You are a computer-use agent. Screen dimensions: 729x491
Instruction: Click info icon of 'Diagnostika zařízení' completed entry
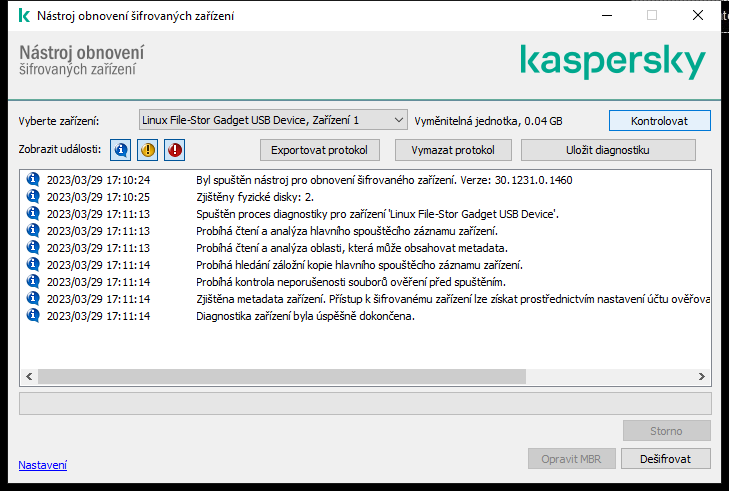(x=33, y=315)
